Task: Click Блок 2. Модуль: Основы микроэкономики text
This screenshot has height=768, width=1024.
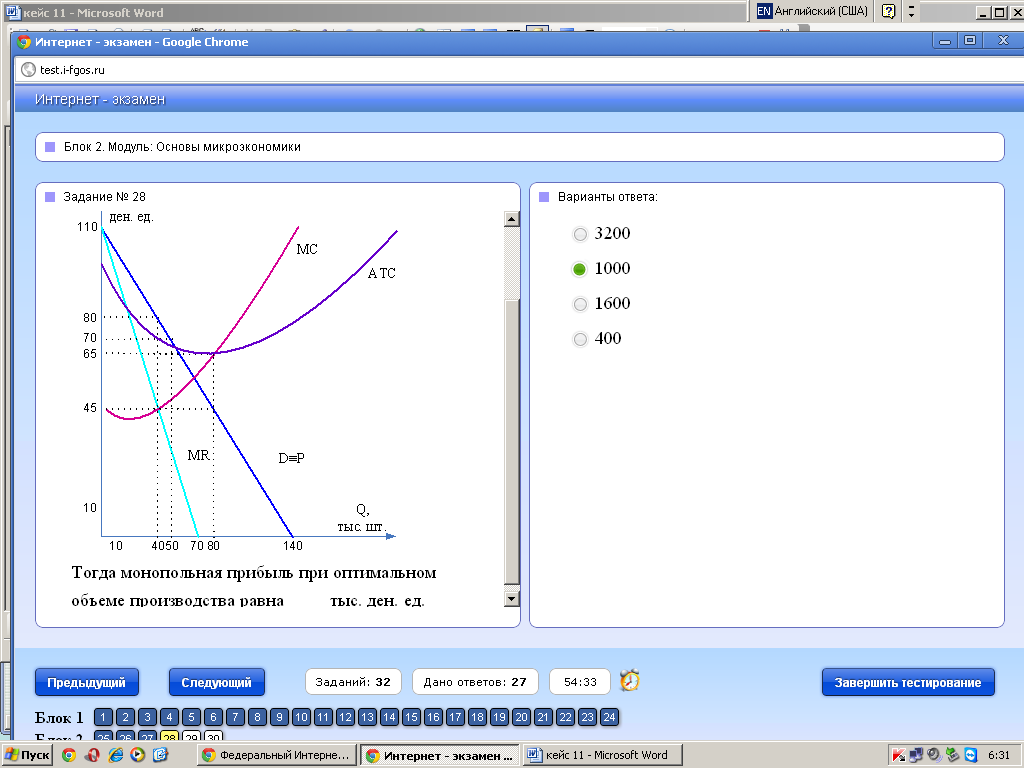Action: click(182, 147)
